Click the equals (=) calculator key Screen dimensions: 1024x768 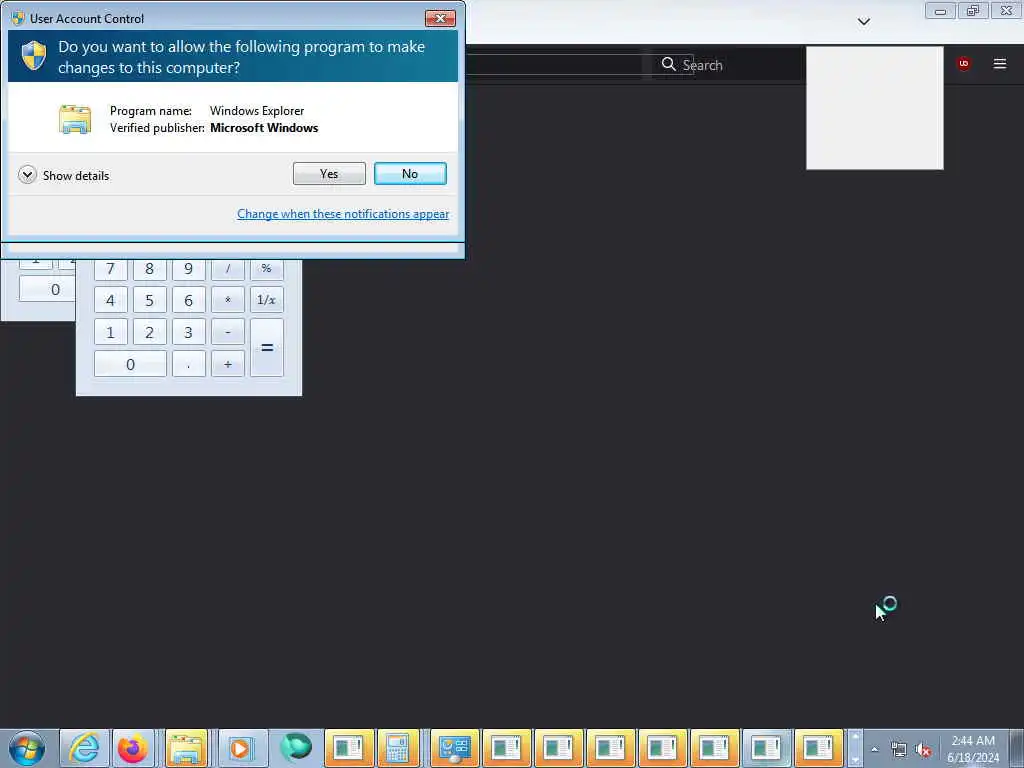point(266,347)
